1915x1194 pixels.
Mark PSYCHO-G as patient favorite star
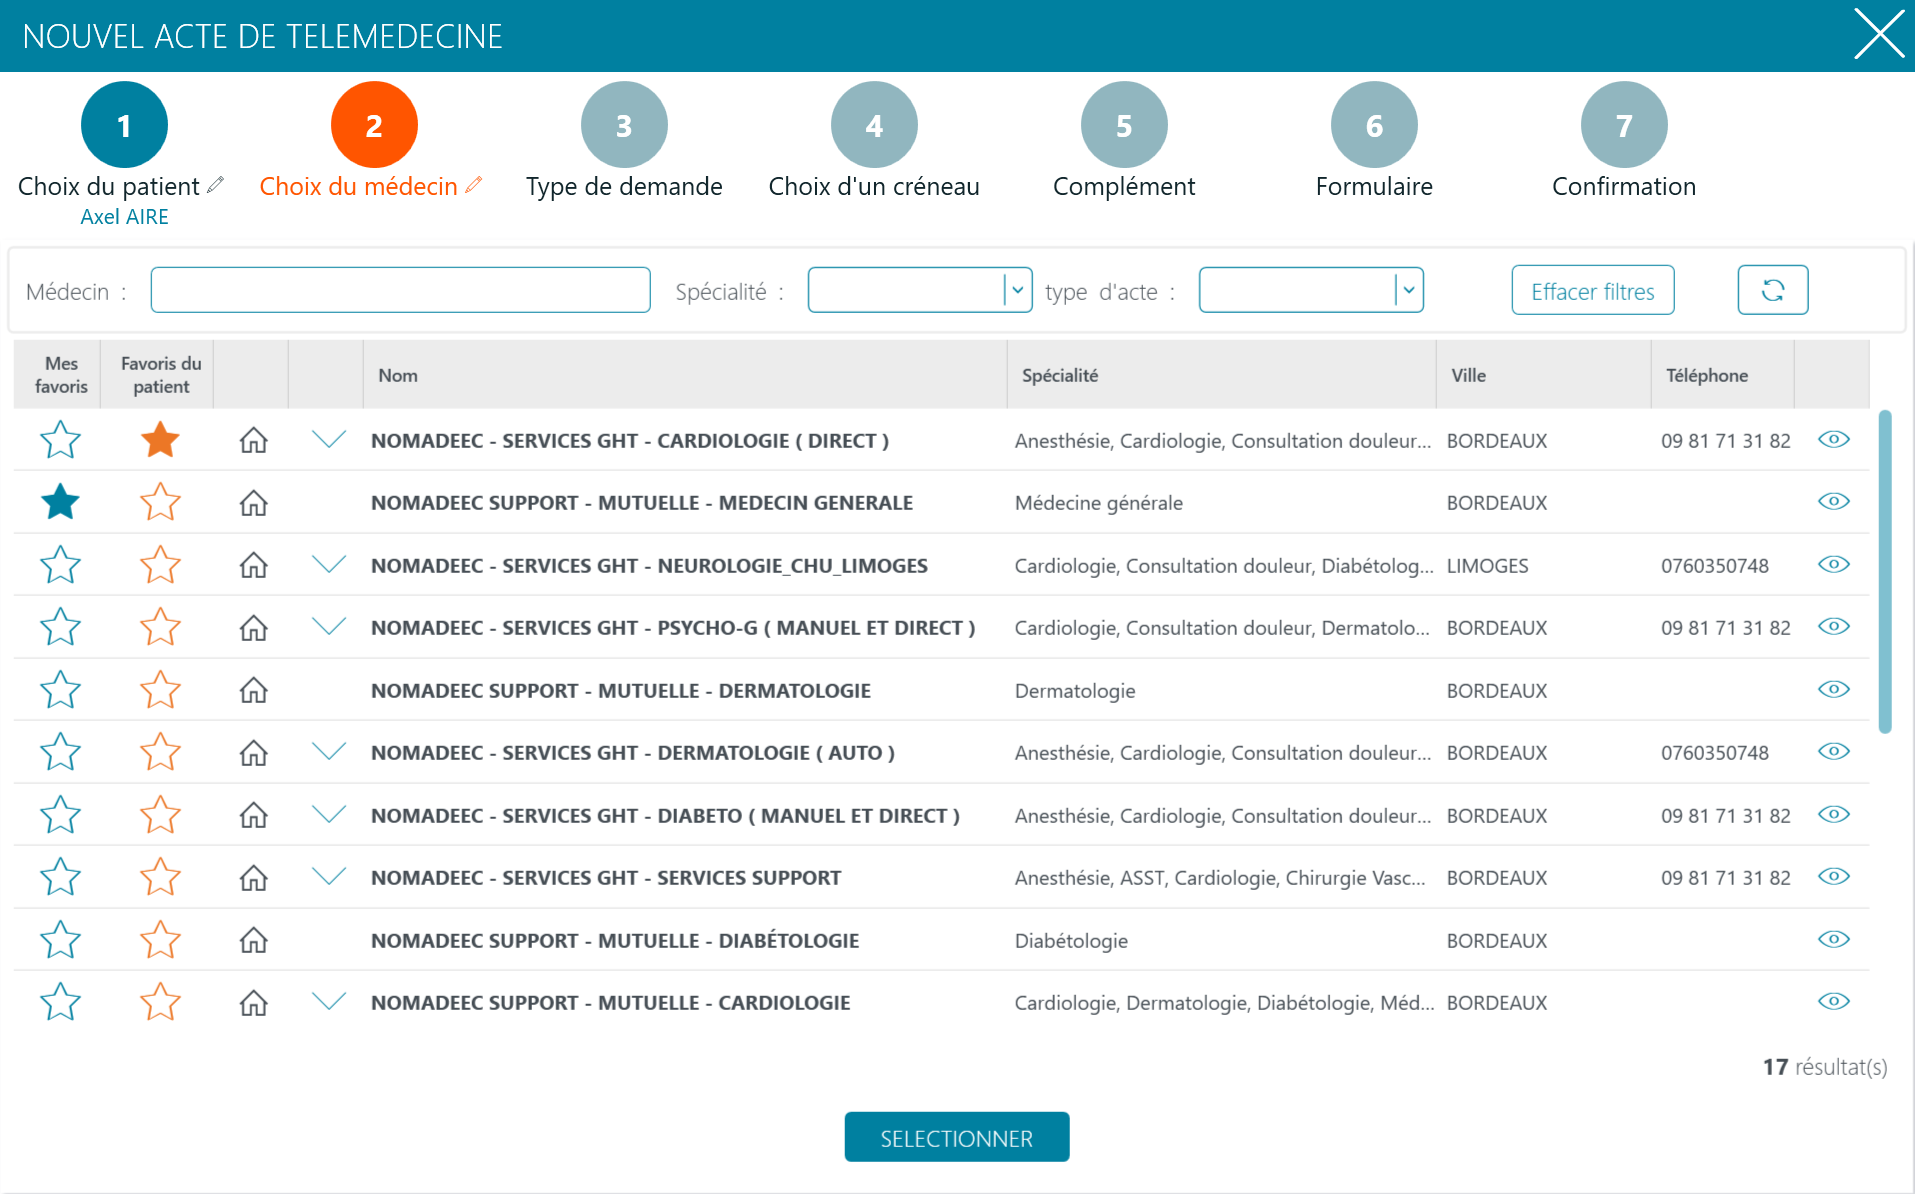(x=160, y=627)
